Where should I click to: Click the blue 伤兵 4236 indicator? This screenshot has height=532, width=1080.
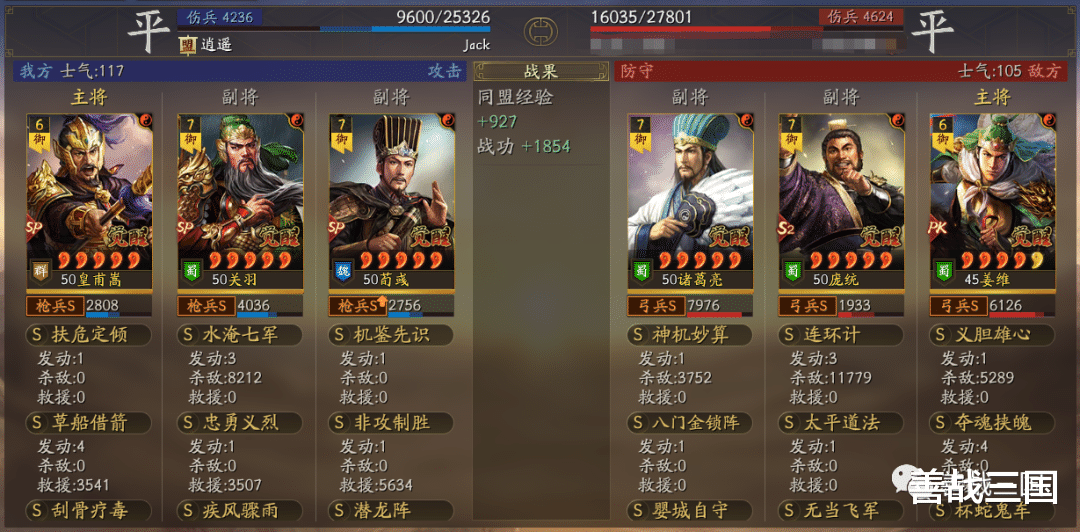click(219, 17)
